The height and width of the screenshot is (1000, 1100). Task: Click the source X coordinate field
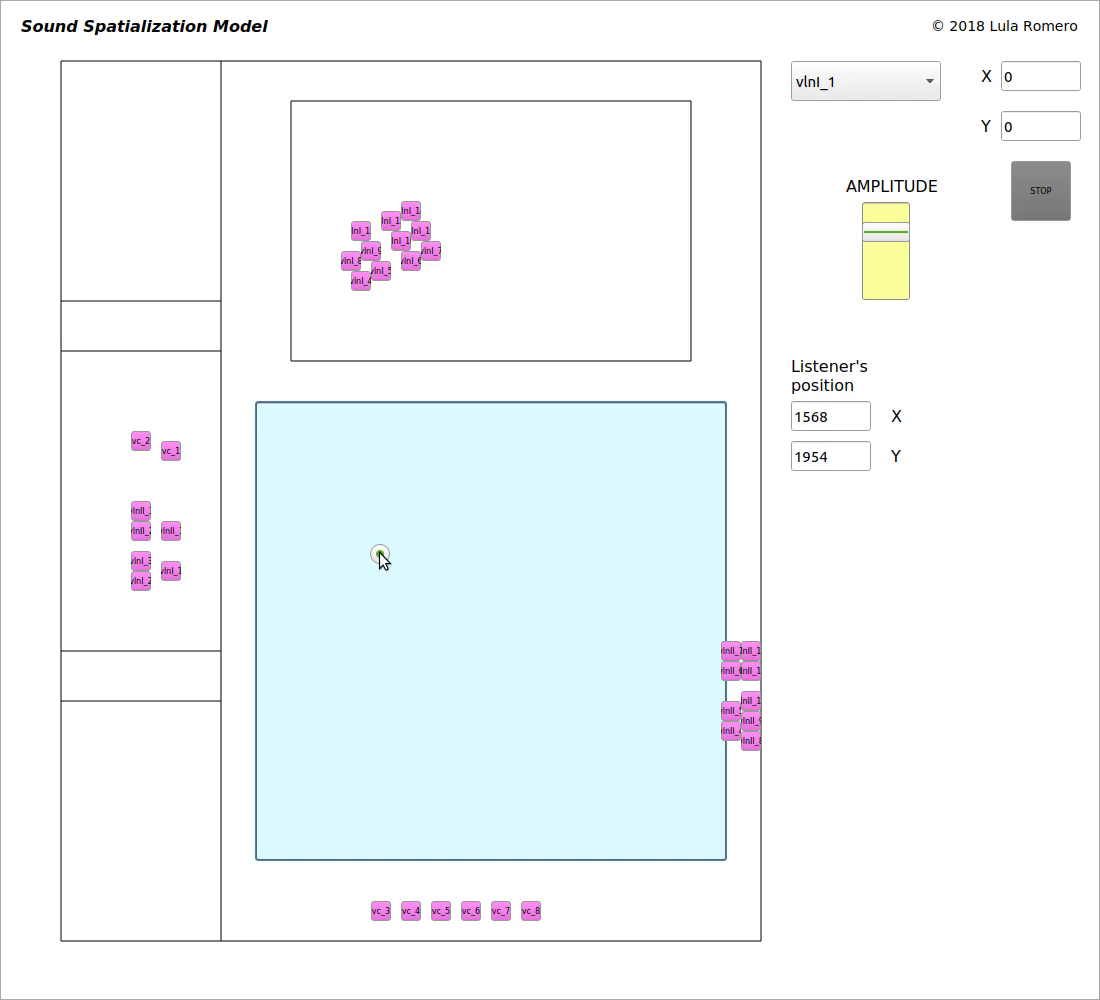(x=1040, y=77)
